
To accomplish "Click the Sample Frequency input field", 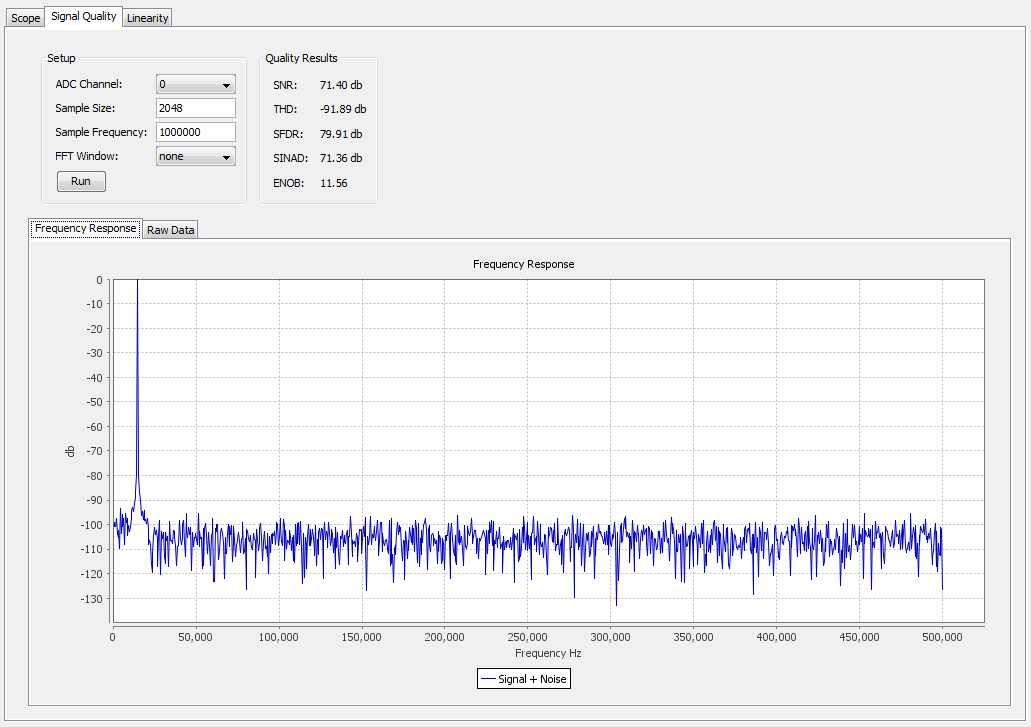I will [195, 132].
